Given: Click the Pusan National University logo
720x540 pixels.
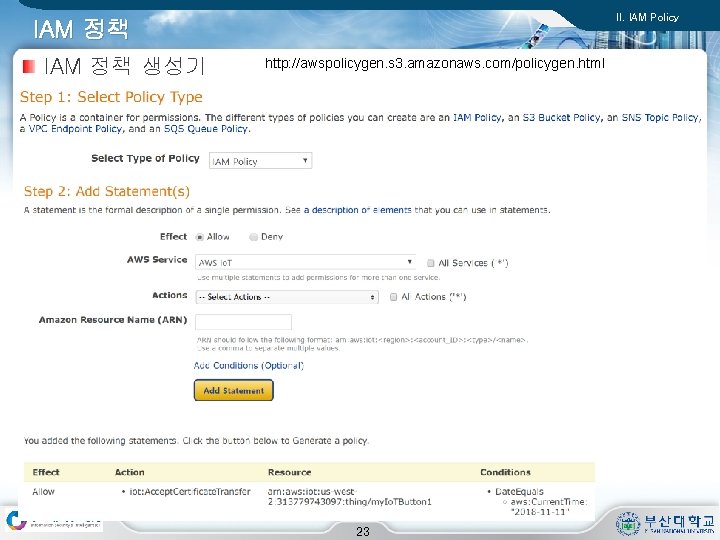Looking at the screenshot, I should [x=665, y=523].
